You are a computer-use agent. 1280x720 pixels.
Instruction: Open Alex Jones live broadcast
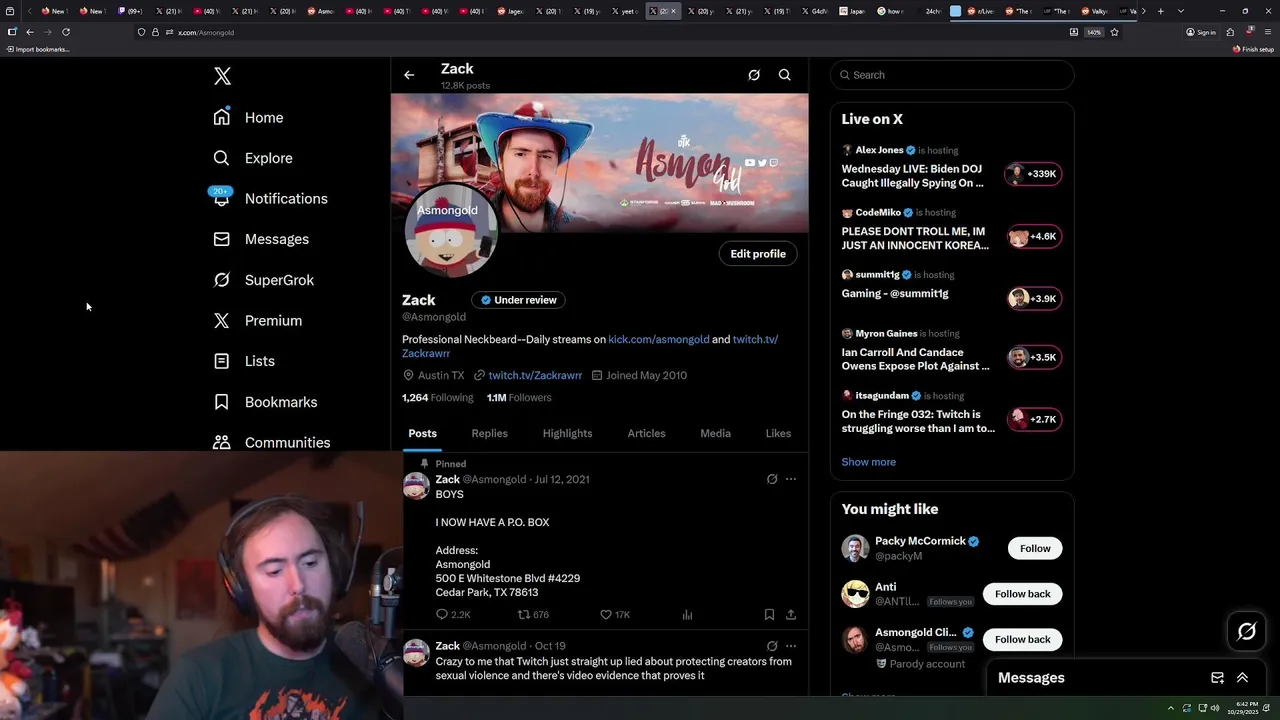click(x=951, y=167)
